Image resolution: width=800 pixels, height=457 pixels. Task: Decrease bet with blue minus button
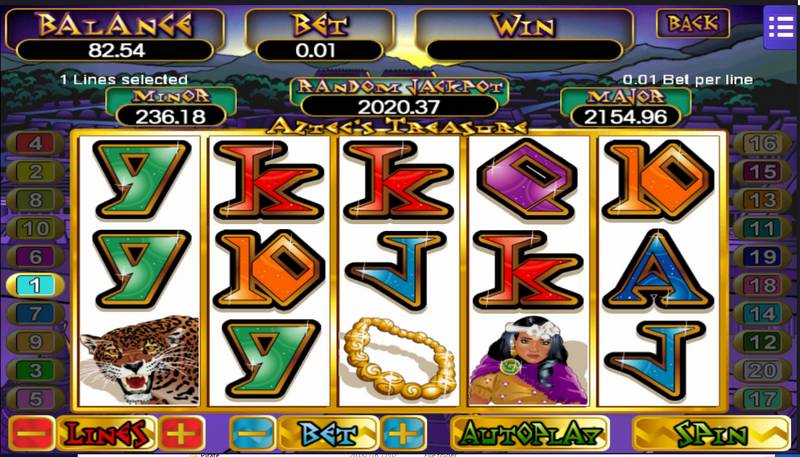(x=253, y=435)
